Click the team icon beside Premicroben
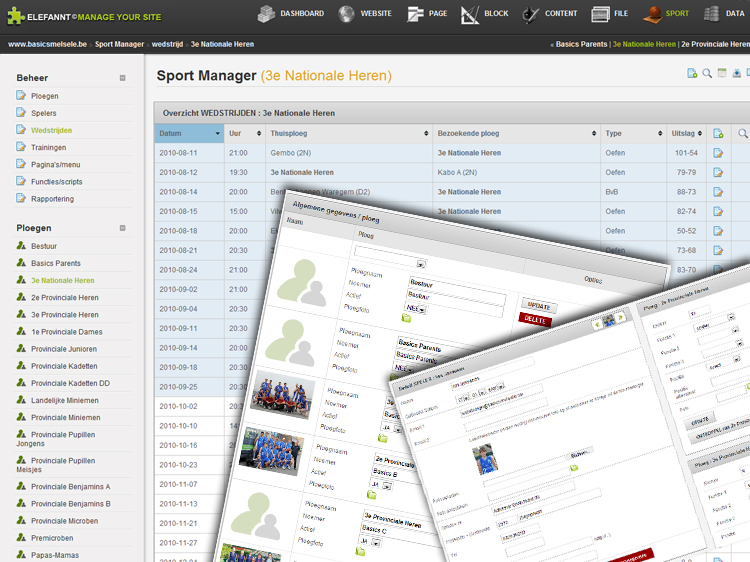Screen dimensions: 750x562 (21, 537)
